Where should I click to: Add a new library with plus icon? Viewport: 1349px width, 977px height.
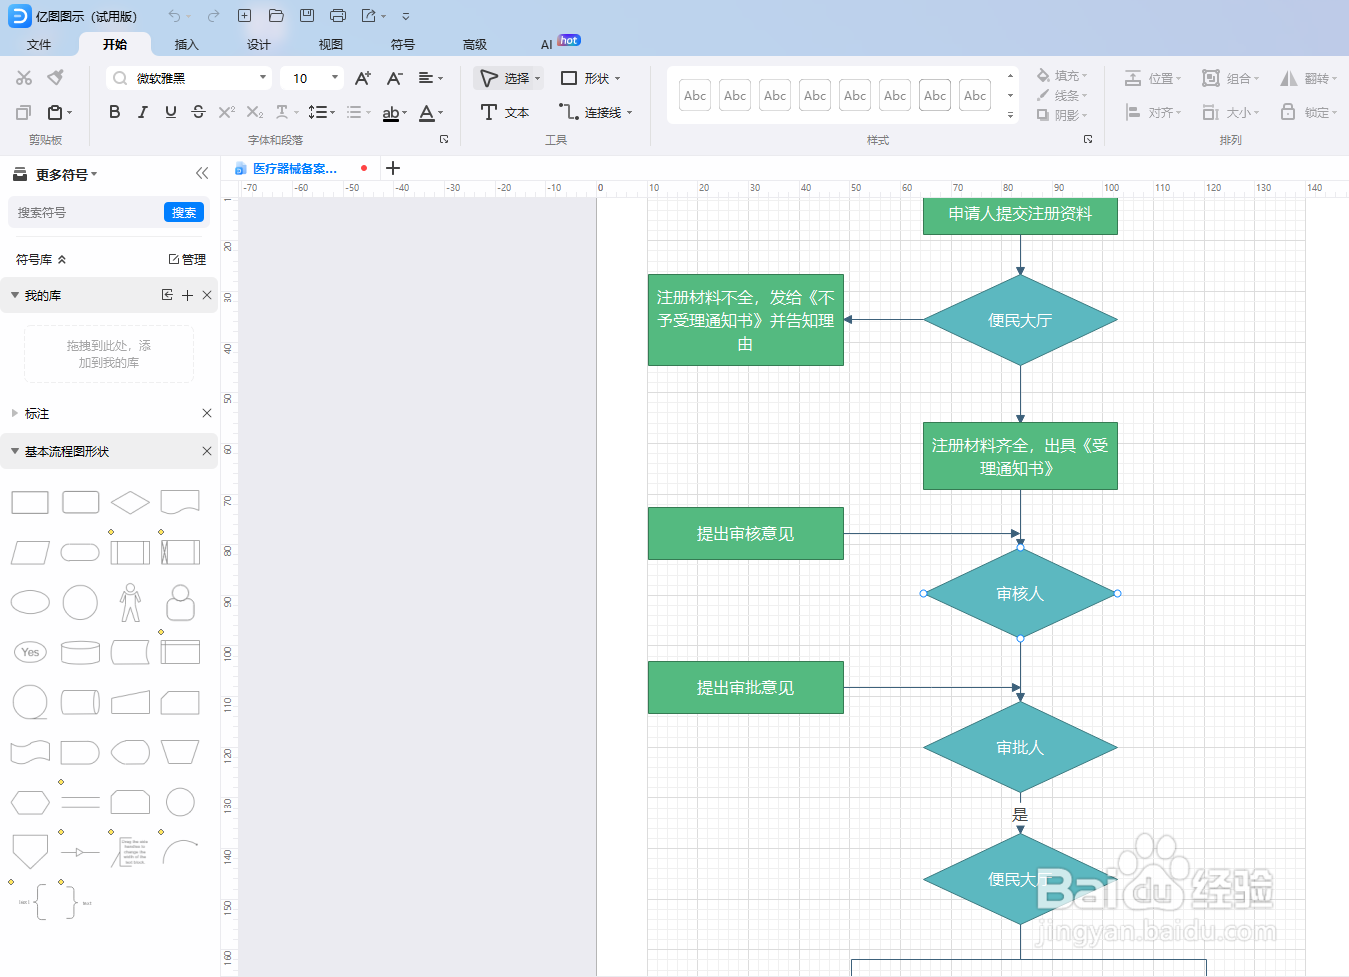(x=187, y=295)
